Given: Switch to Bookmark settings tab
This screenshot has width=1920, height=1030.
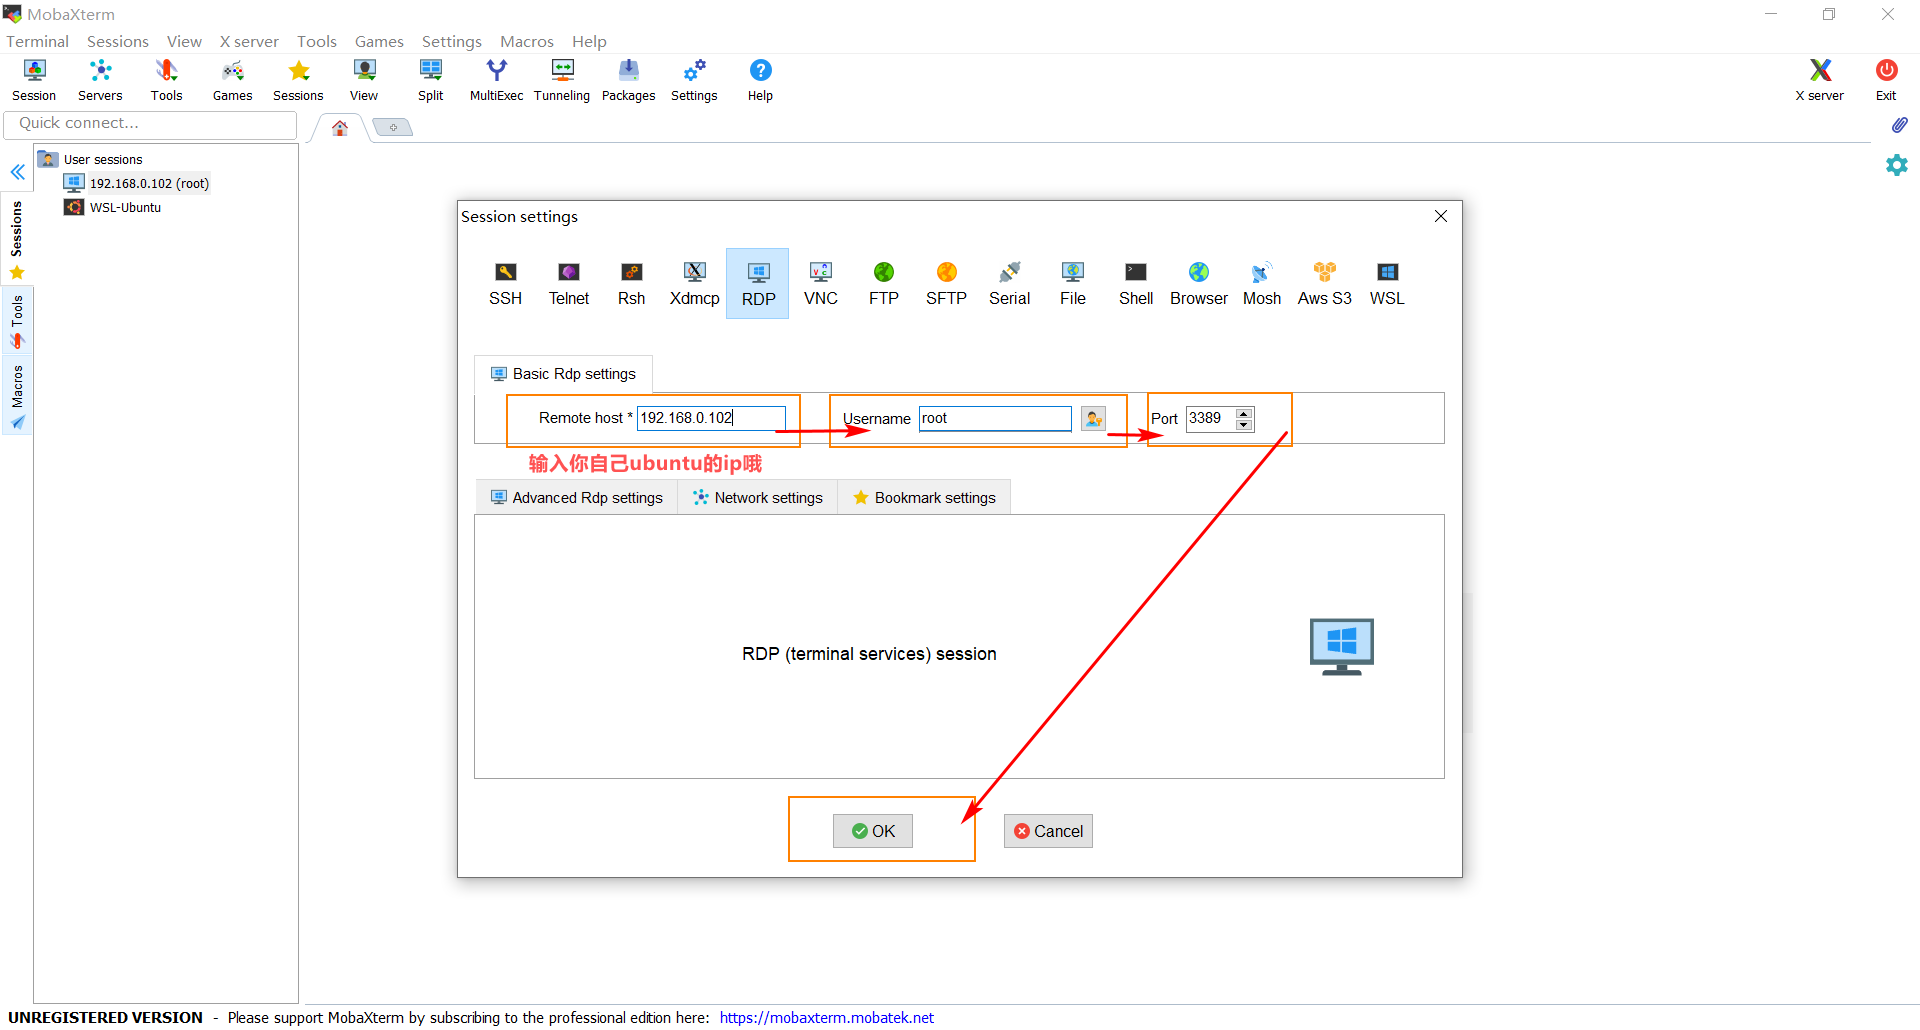Looking at the screenshot, I should tap(924, 498).
